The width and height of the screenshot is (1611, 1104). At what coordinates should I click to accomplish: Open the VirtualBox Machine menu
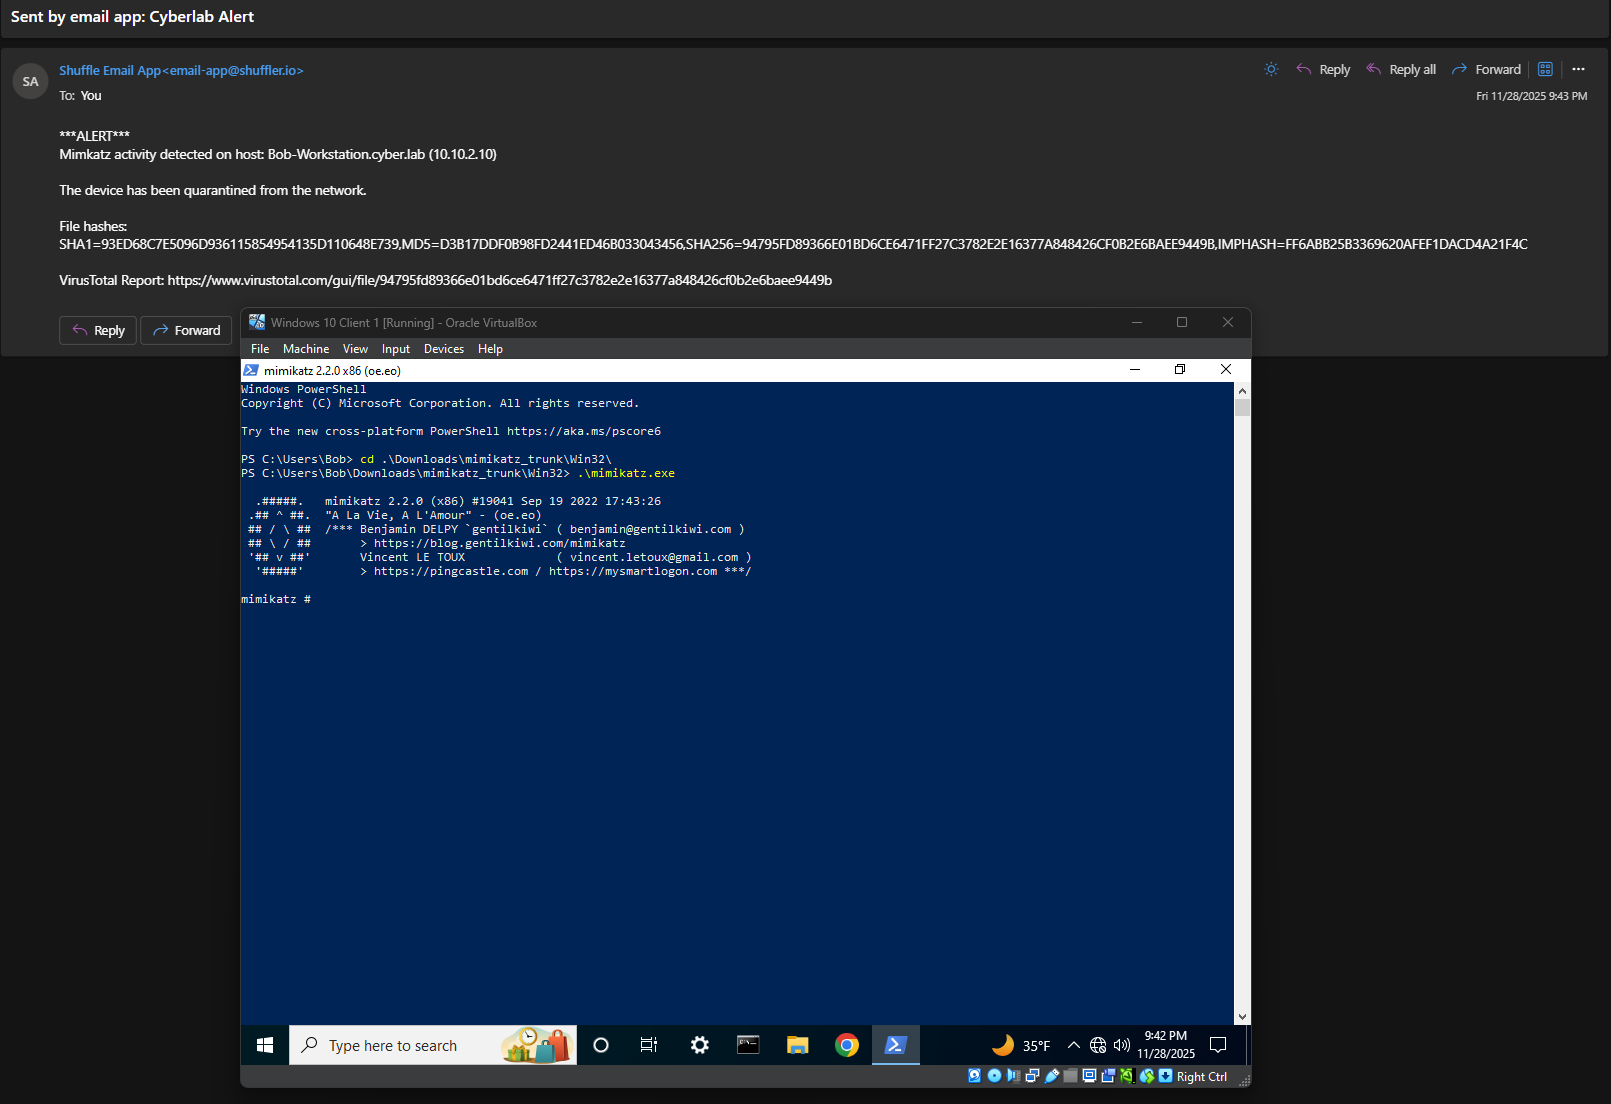pos(305,349)
